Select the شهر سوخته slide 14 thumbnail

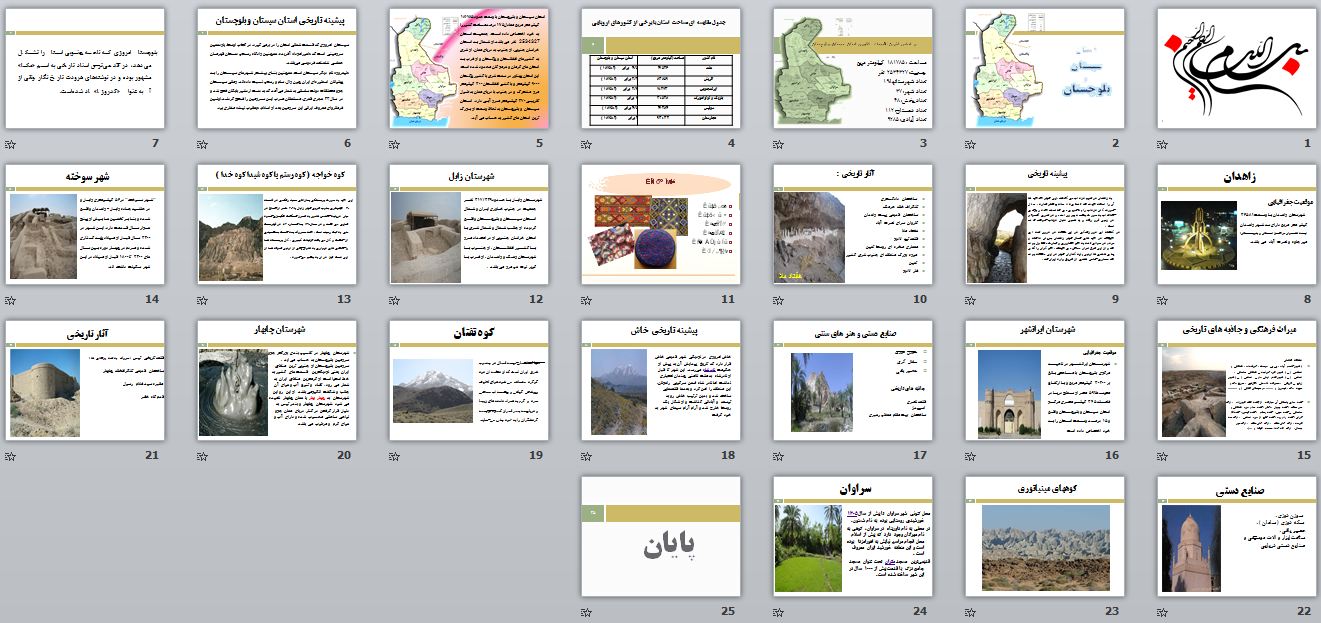coord(85,225)
